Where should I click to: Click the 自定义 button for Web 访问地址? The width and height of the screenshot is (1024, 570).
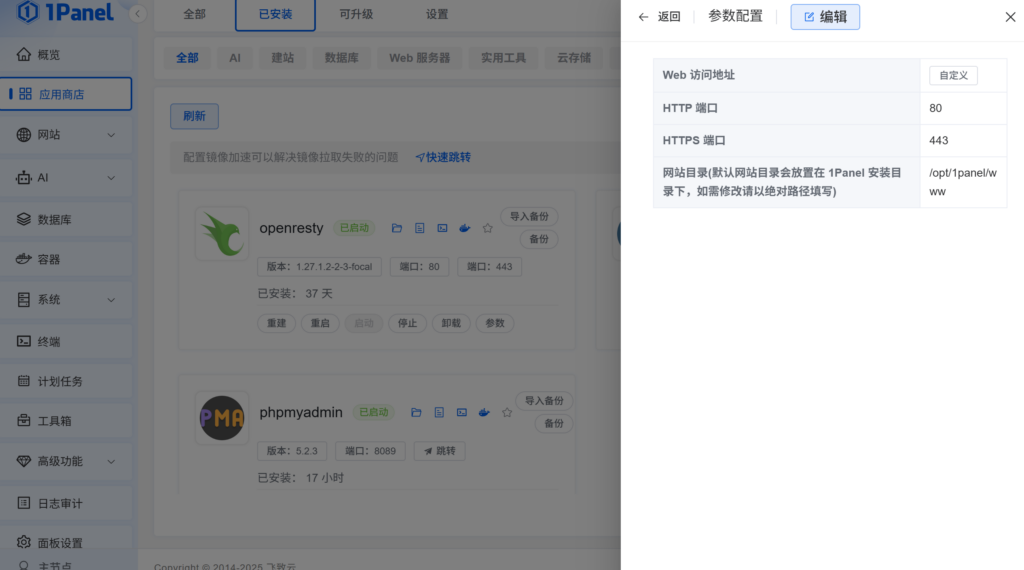coord(953,76)
